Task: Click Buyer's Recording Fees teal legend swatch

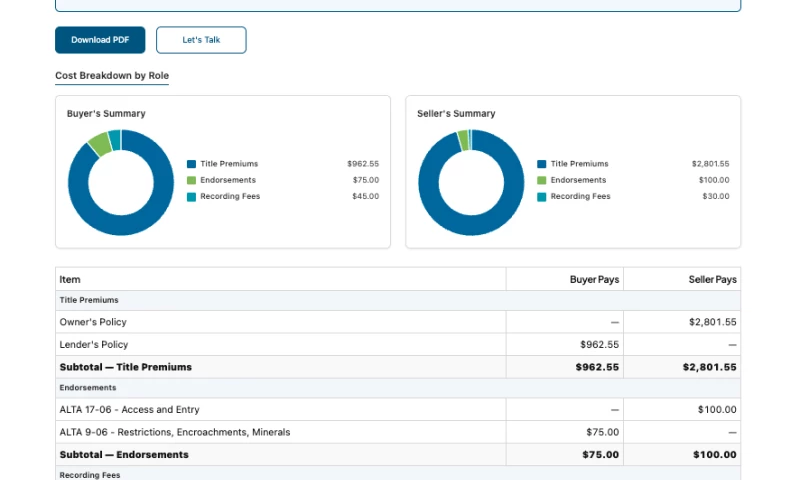Action: pos(191,196)
